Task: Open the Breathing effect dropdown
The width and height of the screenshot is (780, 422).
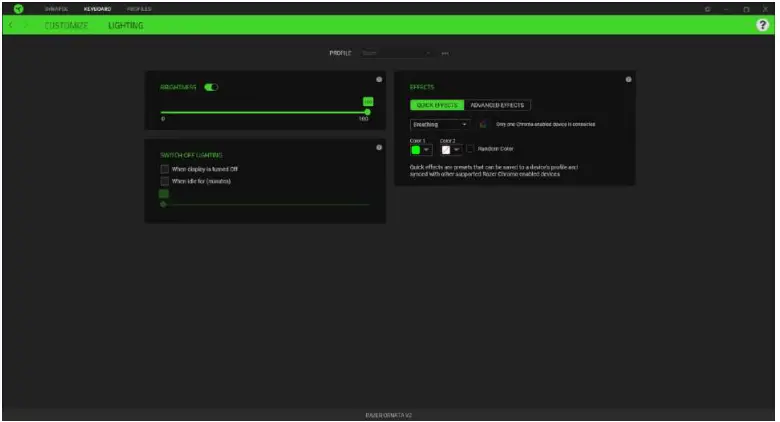Action: 439,124
